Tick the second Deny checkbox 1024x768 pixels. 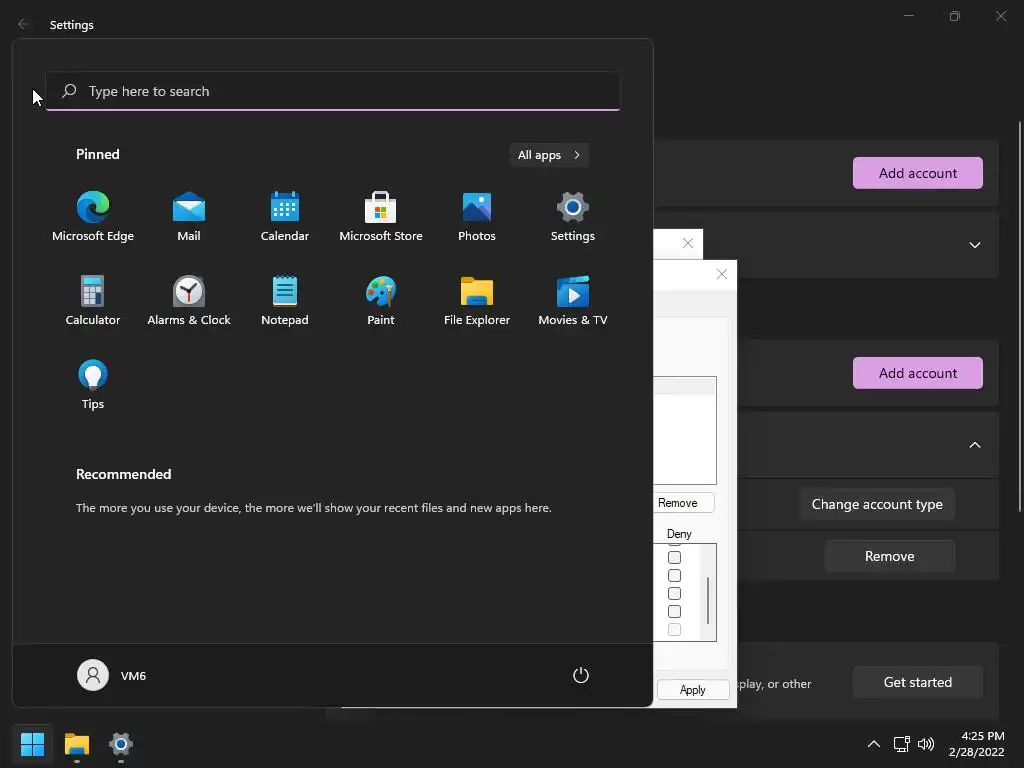675,575
